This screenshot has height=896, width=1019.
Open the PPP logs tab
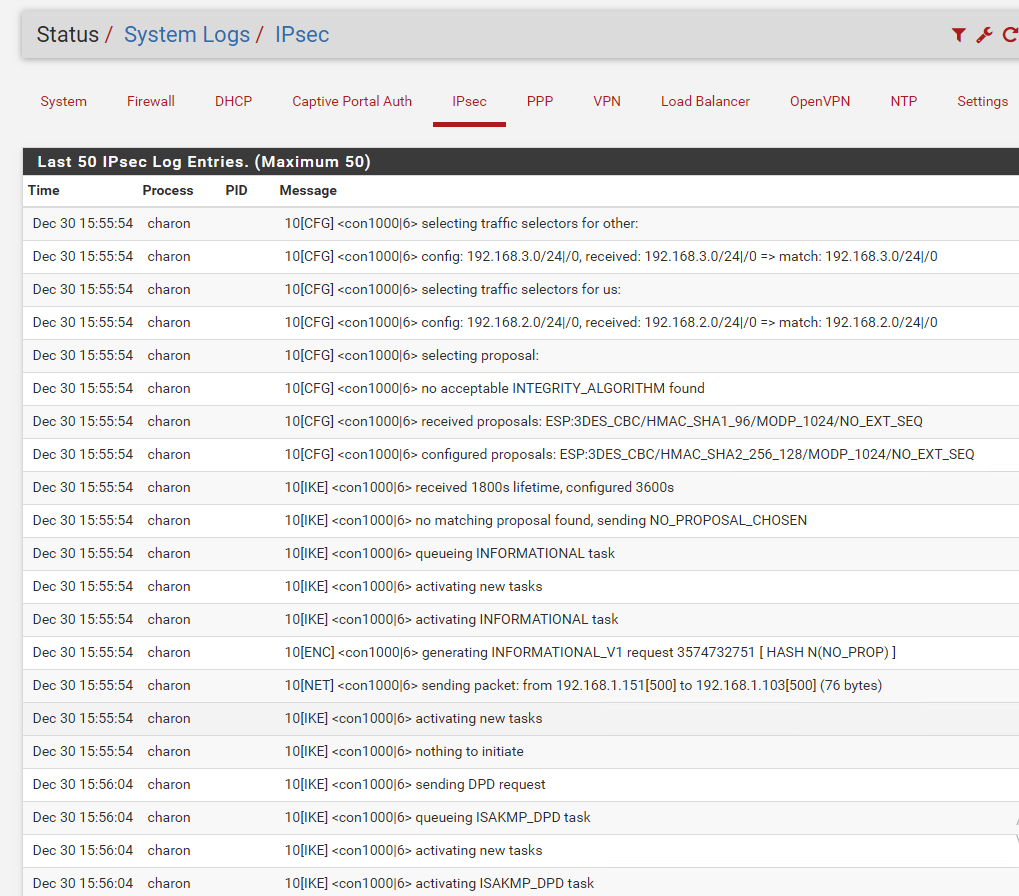(x=540, y=101)
